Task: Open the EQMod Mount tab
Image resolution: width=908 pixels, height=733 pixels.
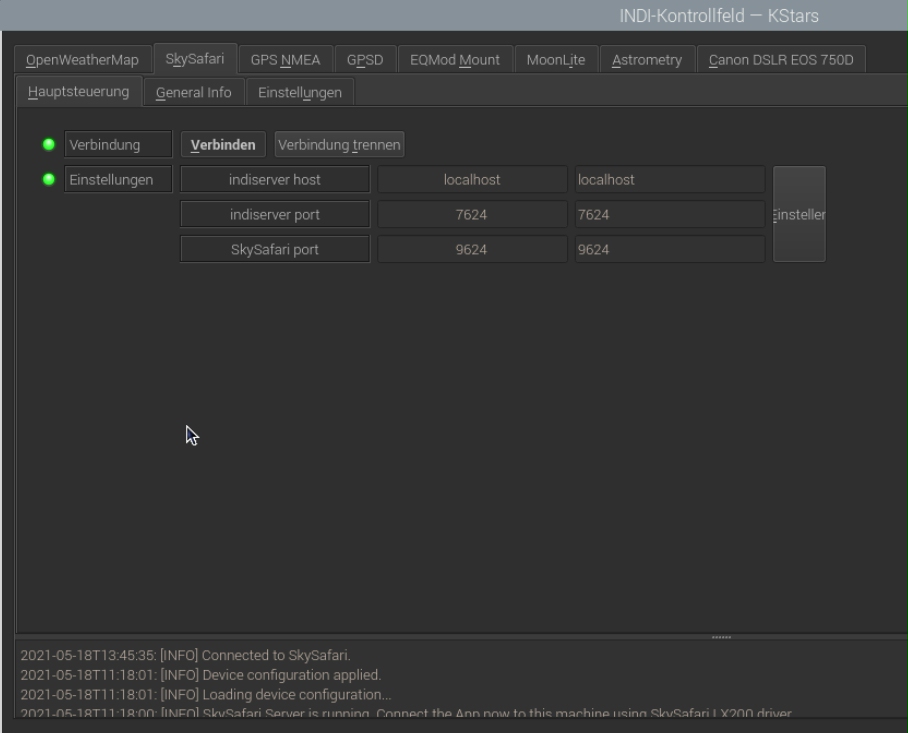Action: 455,60
